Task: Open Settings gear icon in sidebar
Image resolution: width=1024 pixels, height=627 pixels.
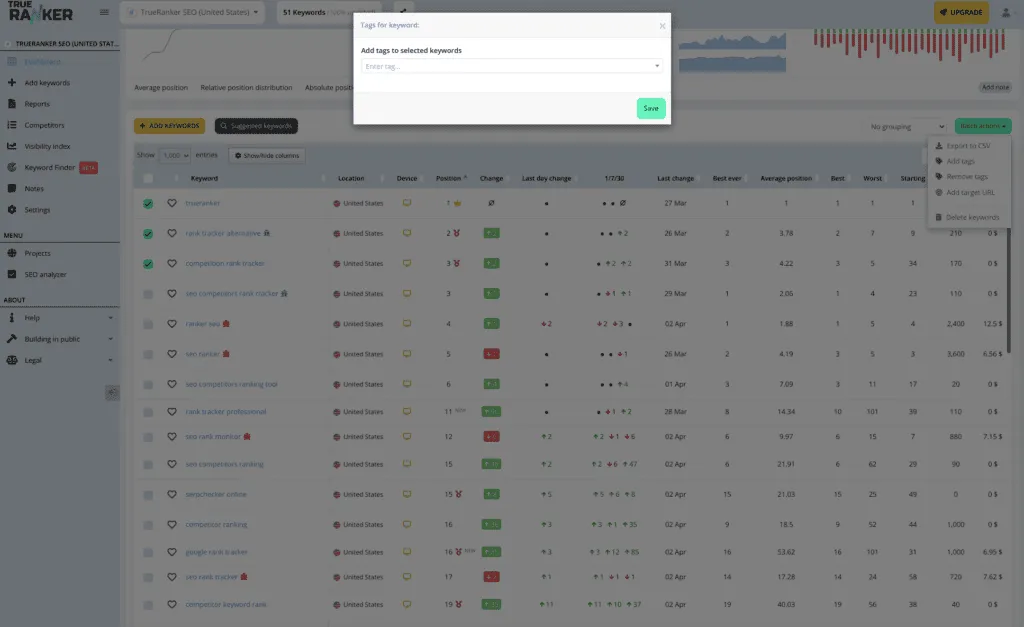Action: [x=12, y=210]
